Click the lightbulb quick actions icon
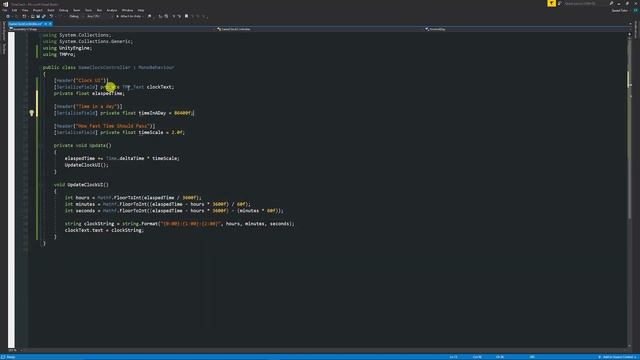Image resolution: width=640 pixels, height=360 pixels. tap(31, 113)
